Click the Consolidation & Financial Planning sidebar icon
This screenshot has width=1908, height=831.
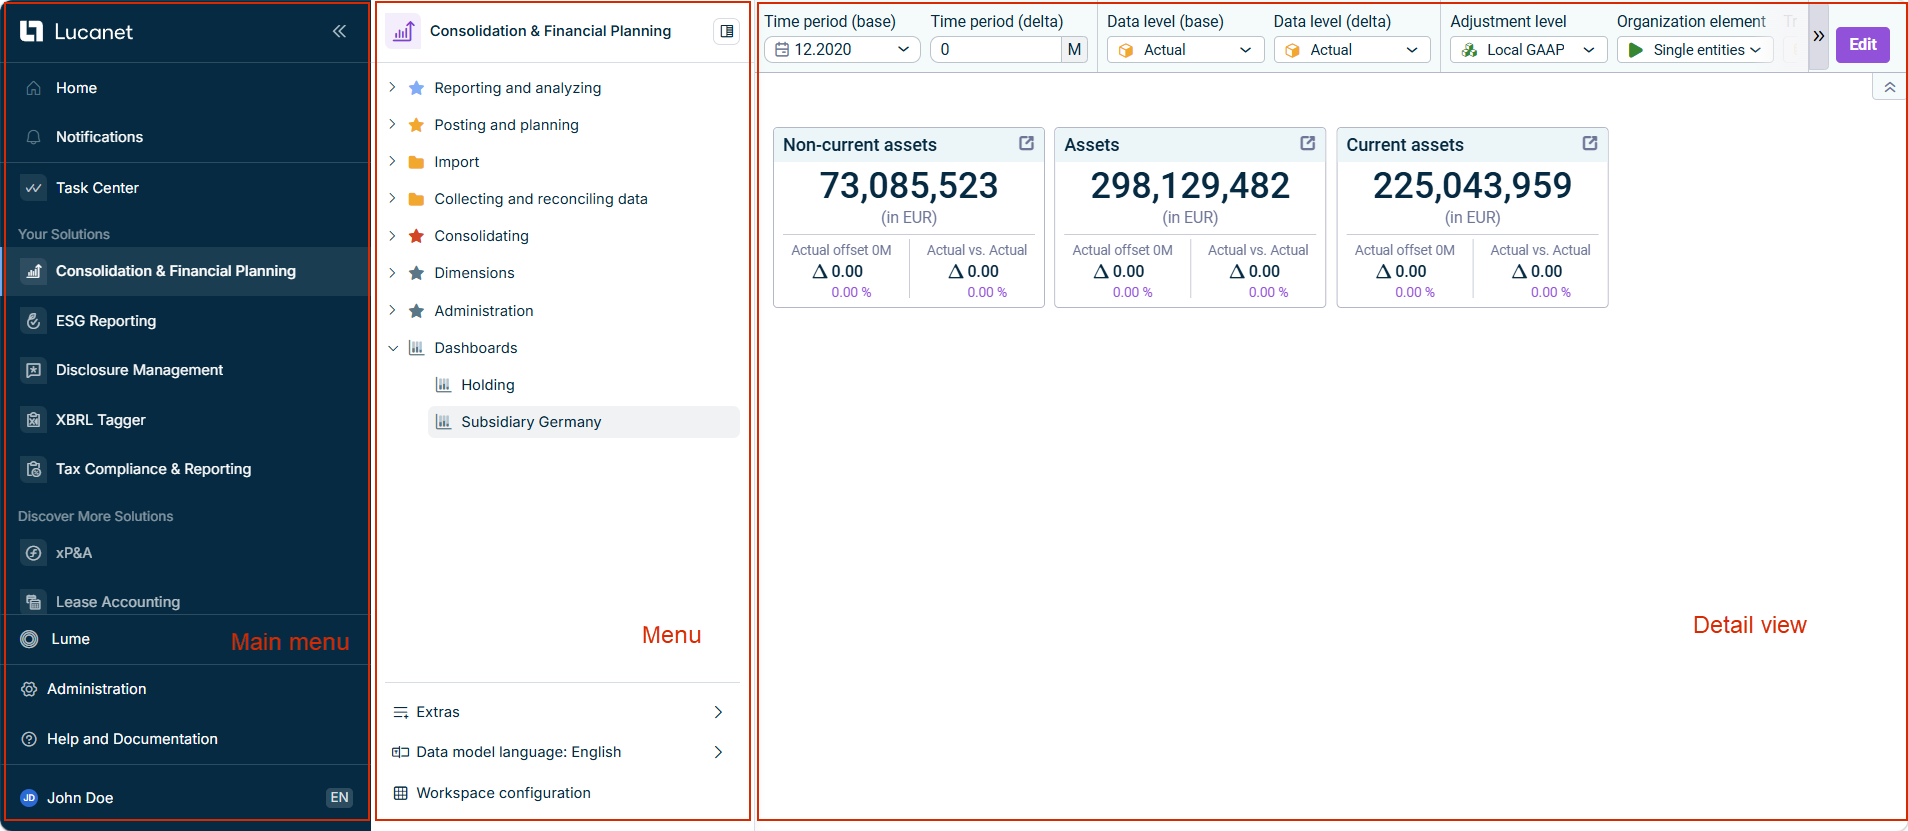34,271
